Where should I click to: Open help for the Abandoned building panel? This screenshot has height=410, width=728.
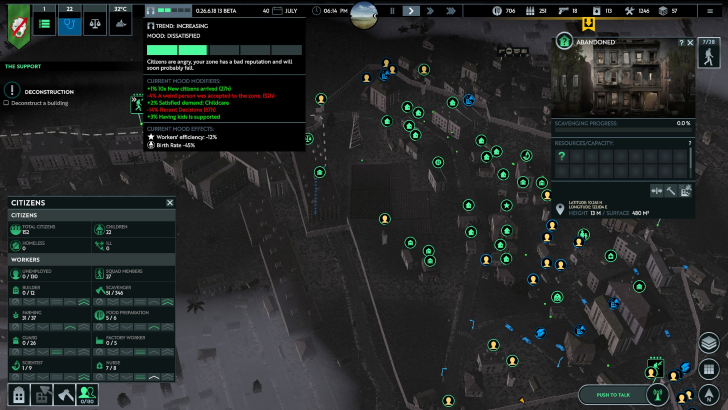tap(681, 42)
